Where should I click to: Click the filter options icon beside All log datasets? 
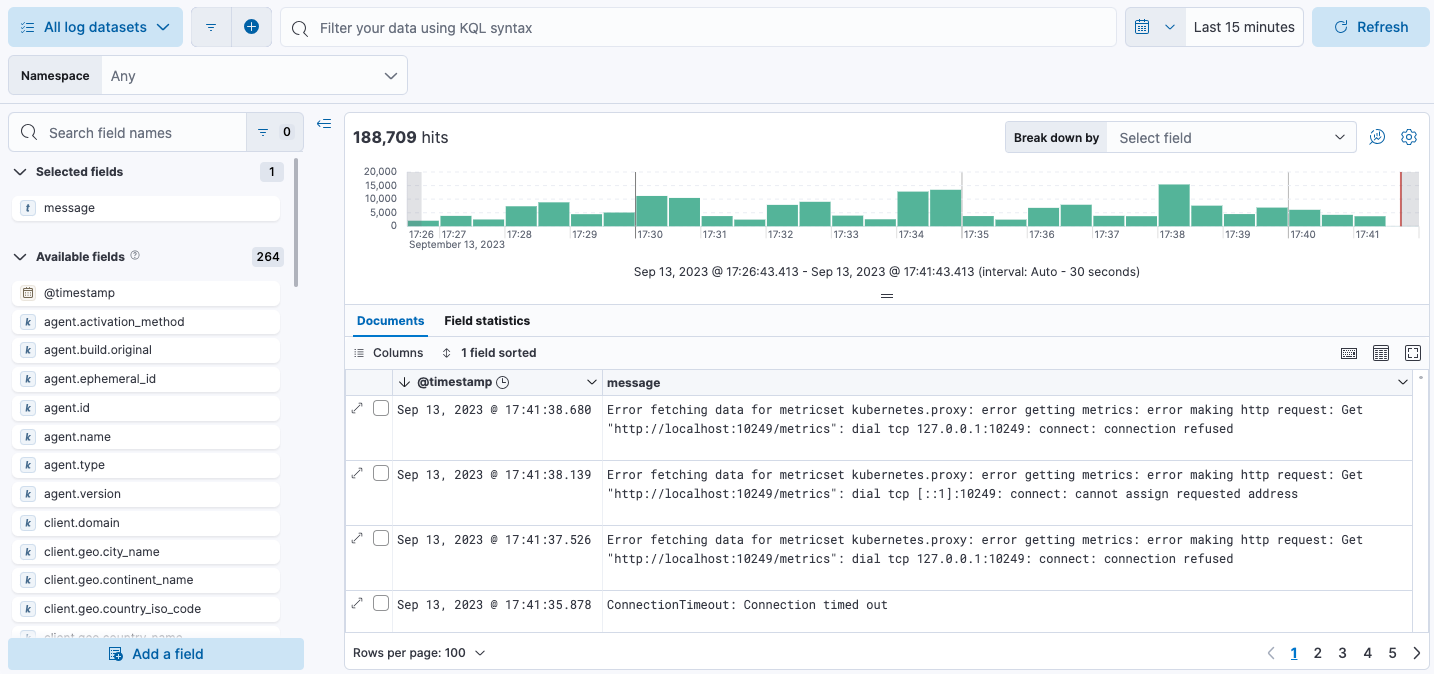tap(211, 27)
